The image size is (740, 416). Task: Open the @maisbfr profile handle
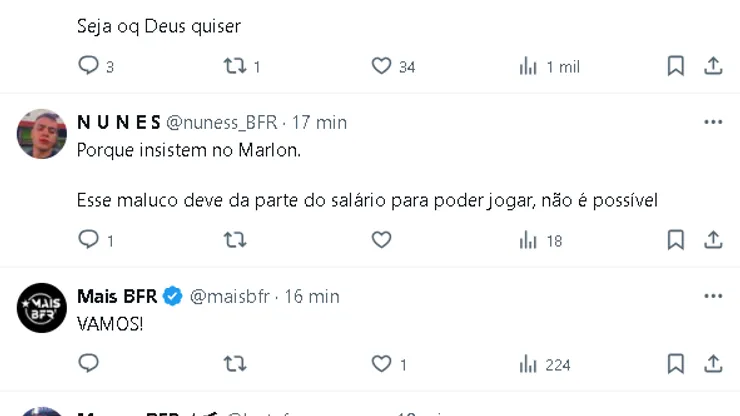coord(230,296)
